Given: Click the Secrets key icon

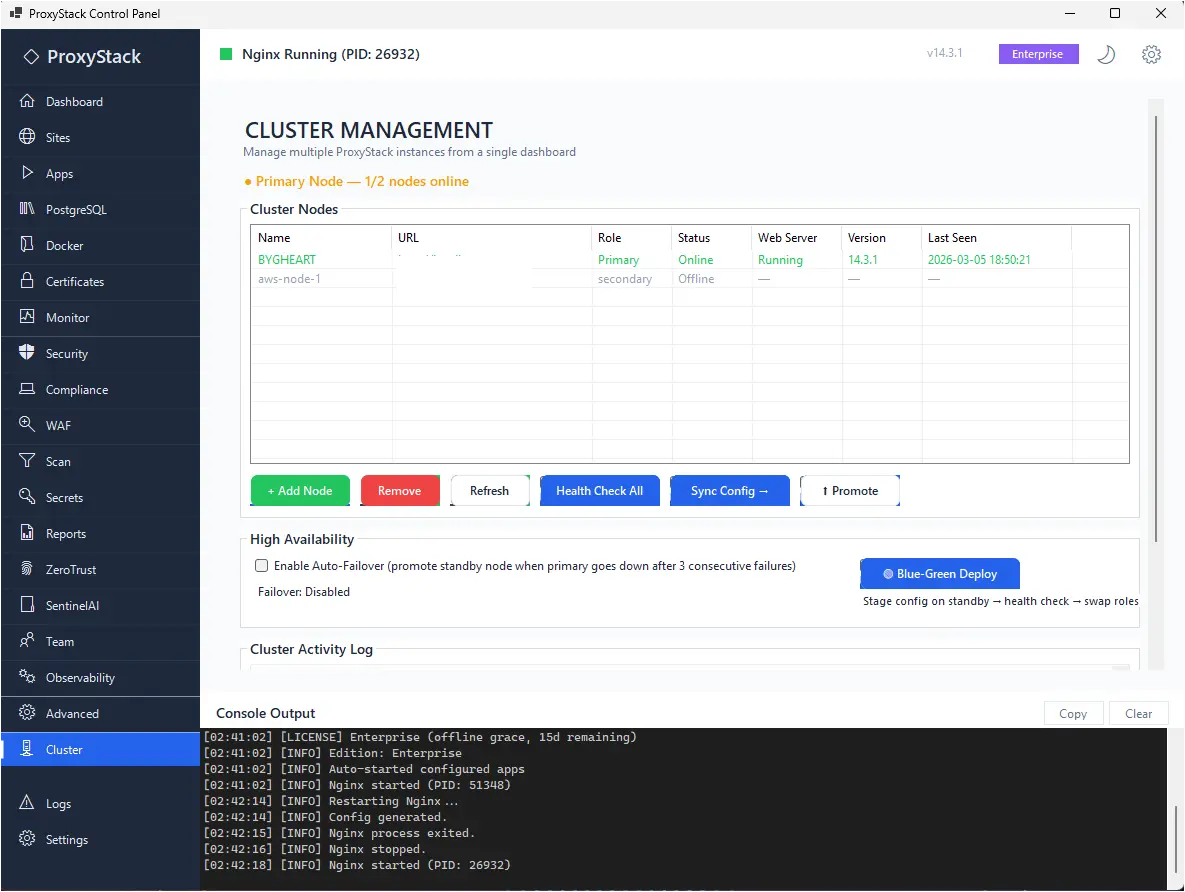Looking at the screenshot, I should tap(27, 497).
